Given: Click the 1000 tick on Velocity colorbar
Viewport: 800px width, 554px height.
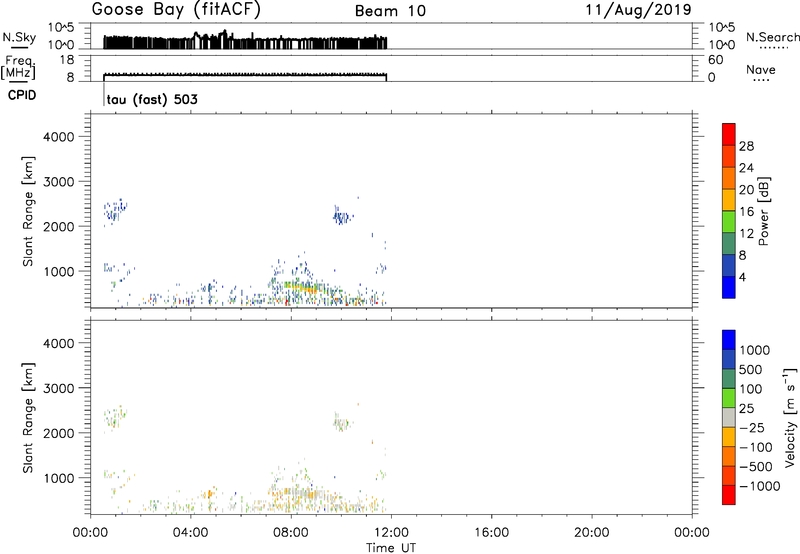Looking at the screenshot, I should pyautogui.click(x=754, y=350).
